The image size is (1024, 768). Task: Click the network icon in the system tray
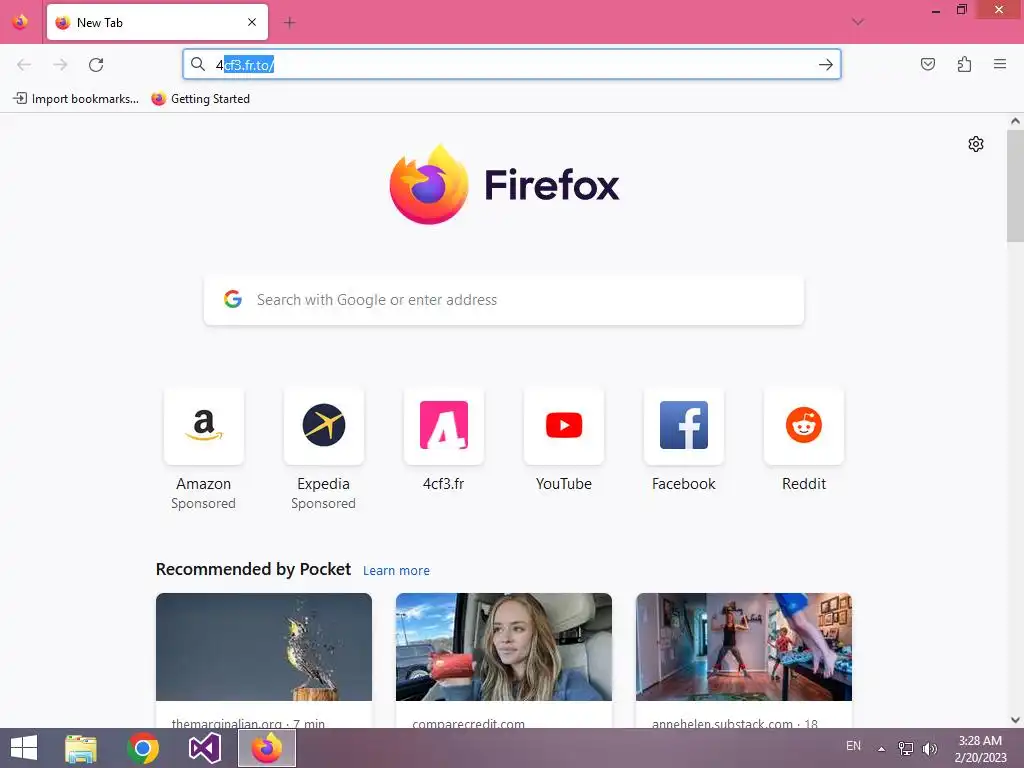906,748
